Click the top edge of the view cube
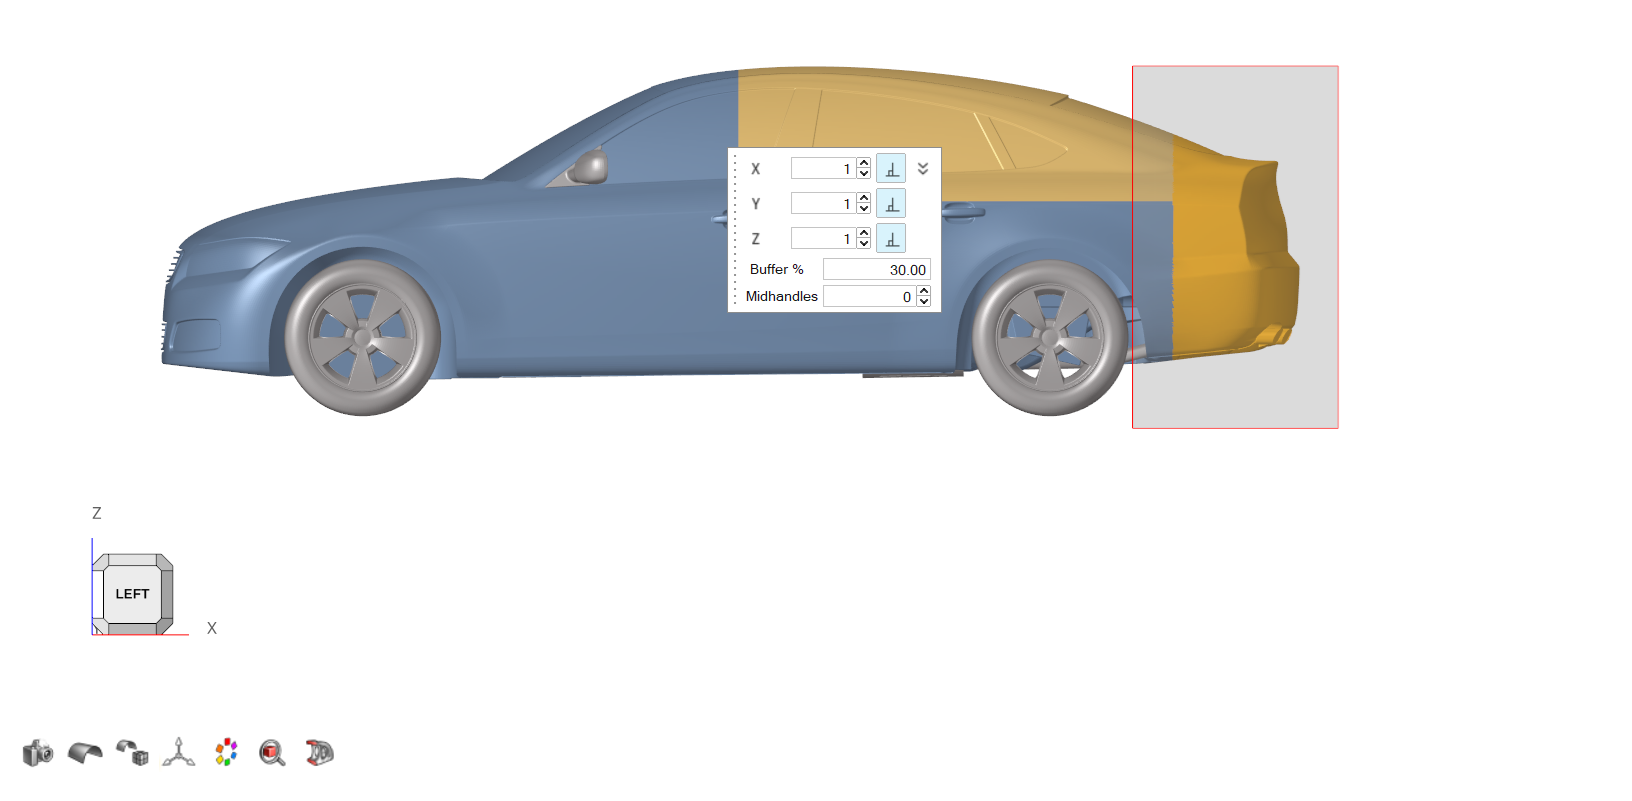The image size is (1632, 801). pos(132,560)
